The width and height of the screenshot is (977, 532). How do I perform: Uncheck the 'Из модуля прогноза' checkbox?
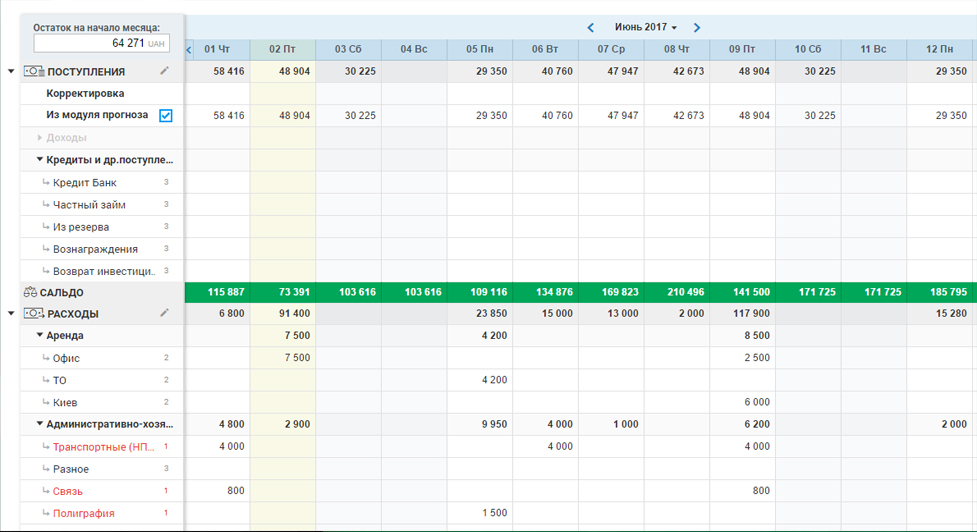(166, 116)
